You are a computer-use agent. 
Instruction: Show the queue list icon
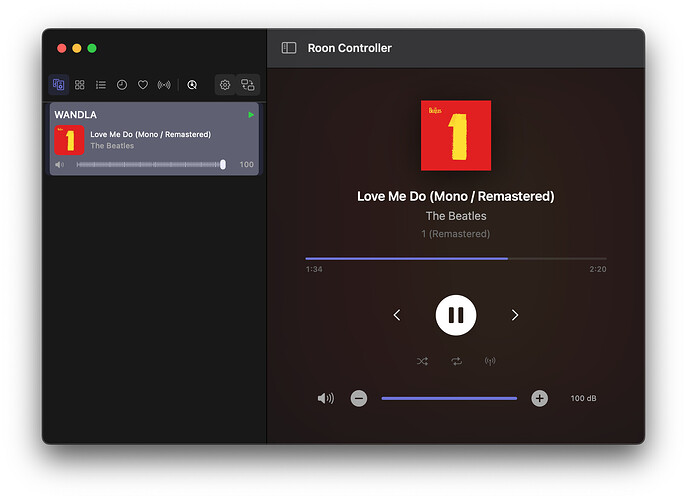101,85
